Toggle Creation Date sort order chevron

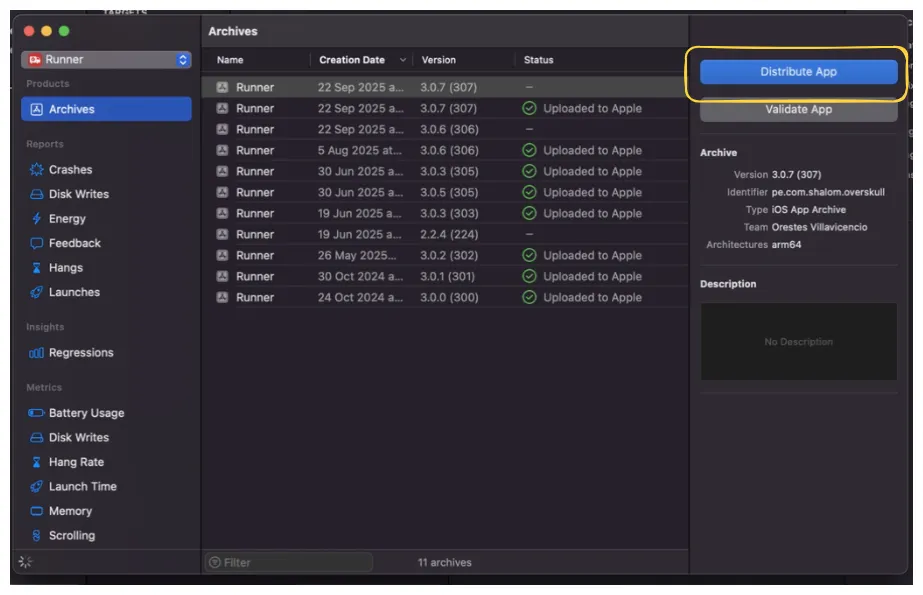click(403, 60)
